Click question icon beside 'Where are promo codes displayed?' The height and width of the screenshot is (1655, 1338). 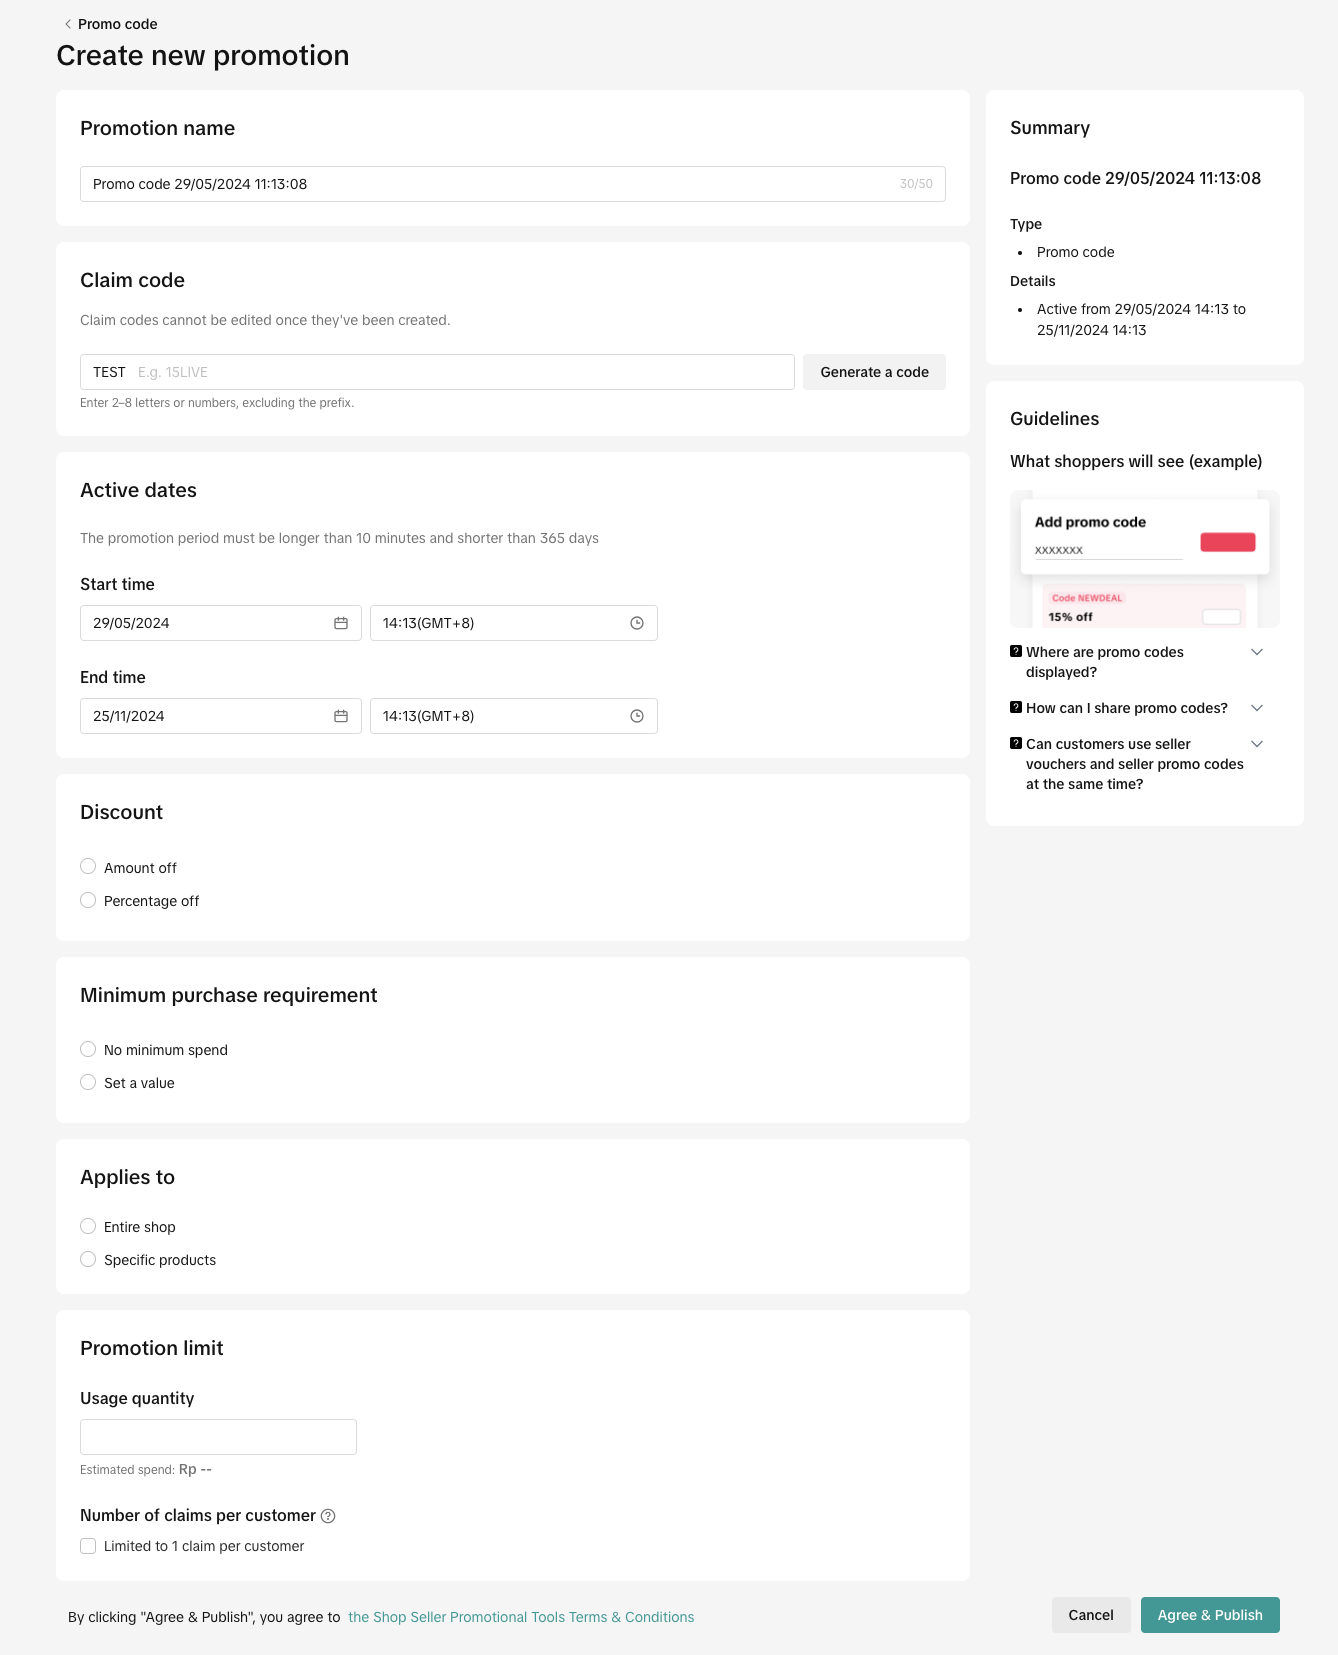[x=1016, y=651]
